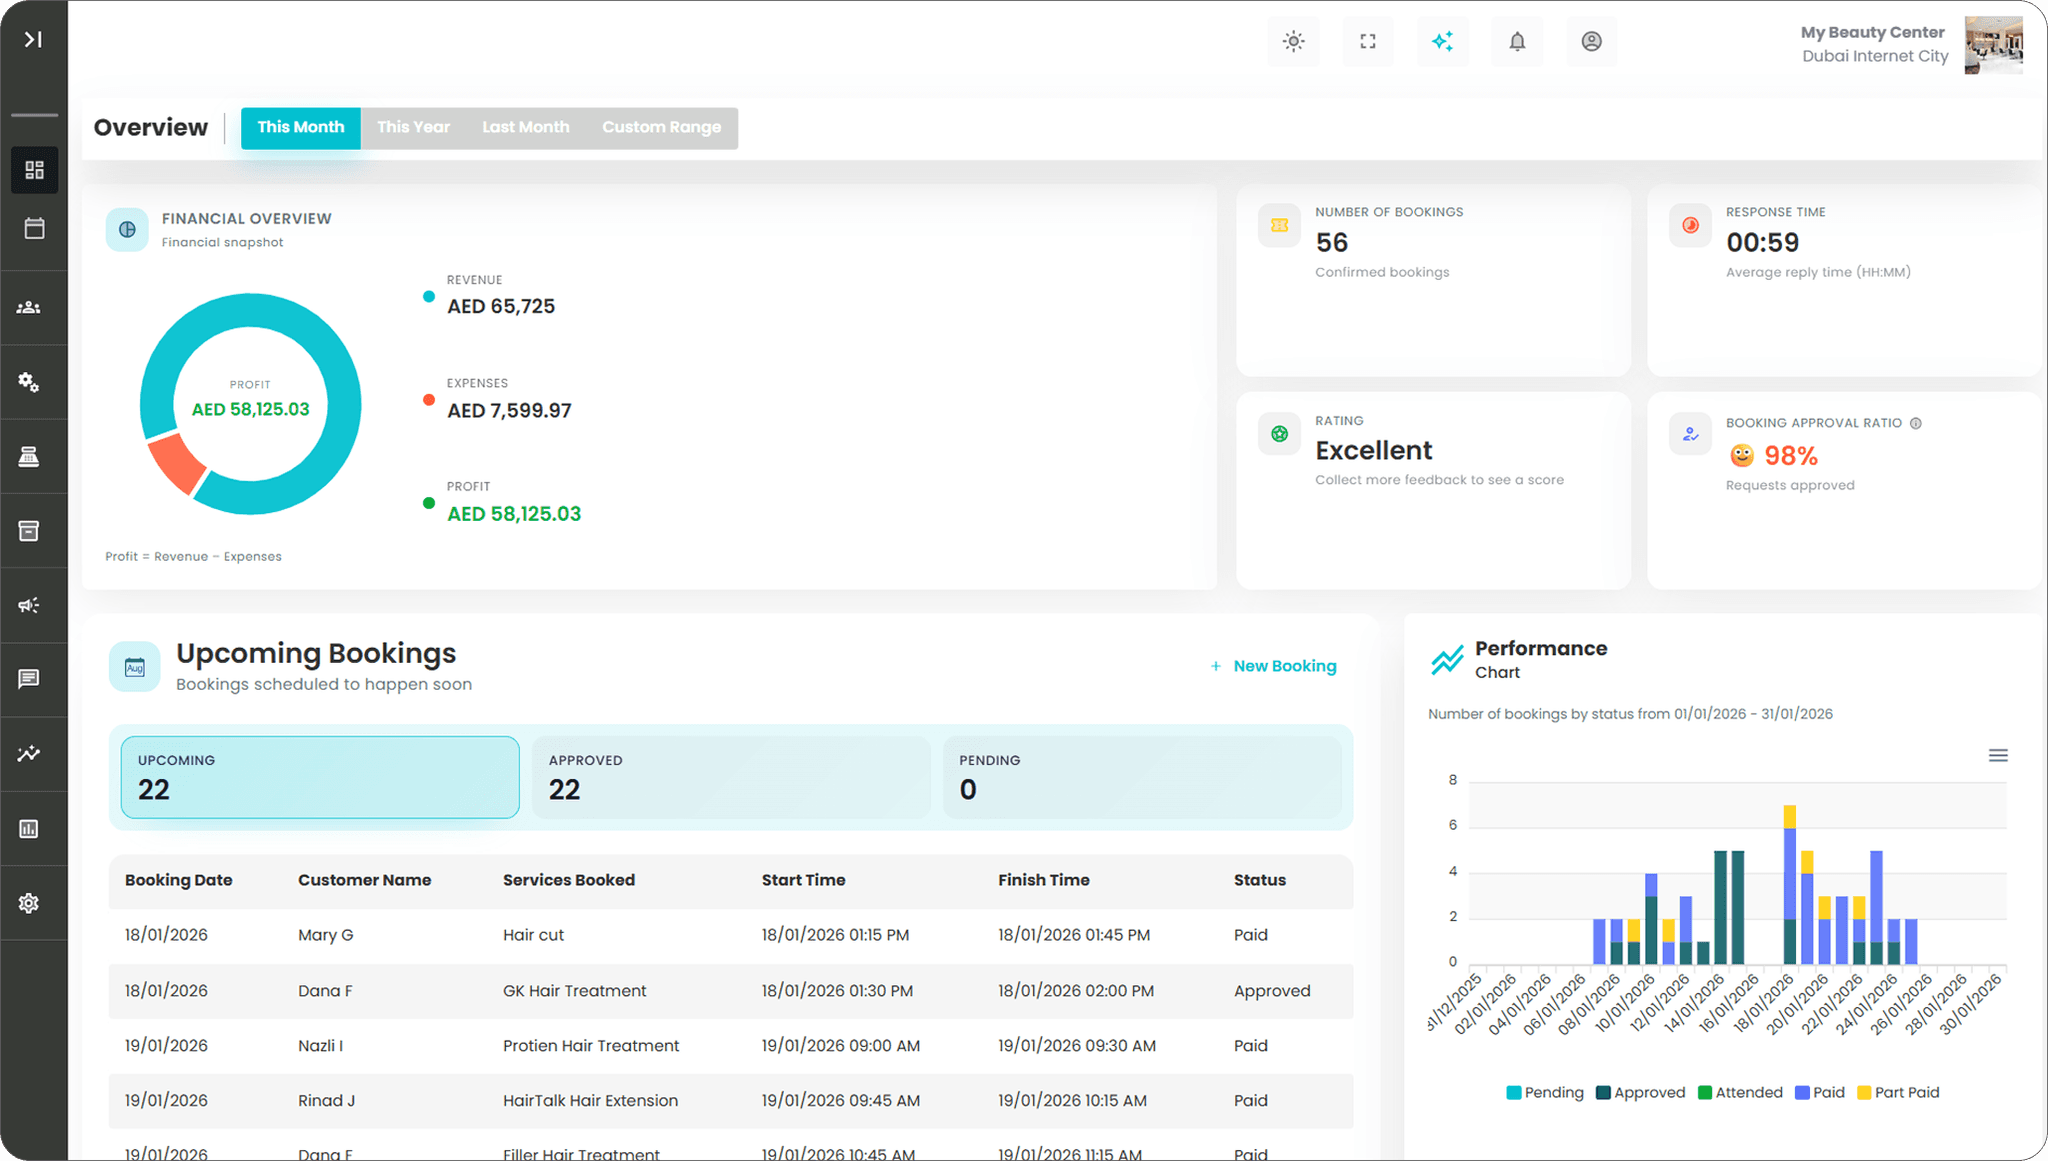Image resolution: width=2048 pixels, height=1161 pixels.
Task: Open the AI sparkles assistant icon
Action: click(x=1442, y=41)
